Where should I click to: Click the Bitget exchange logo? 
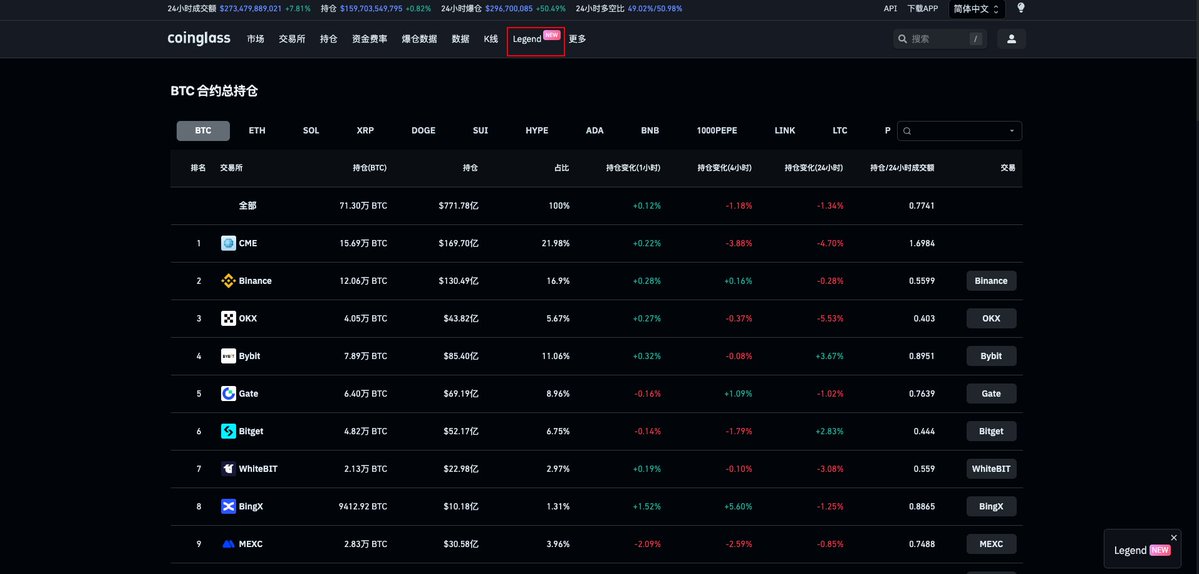pyautogui.click(x=229, y=431)
